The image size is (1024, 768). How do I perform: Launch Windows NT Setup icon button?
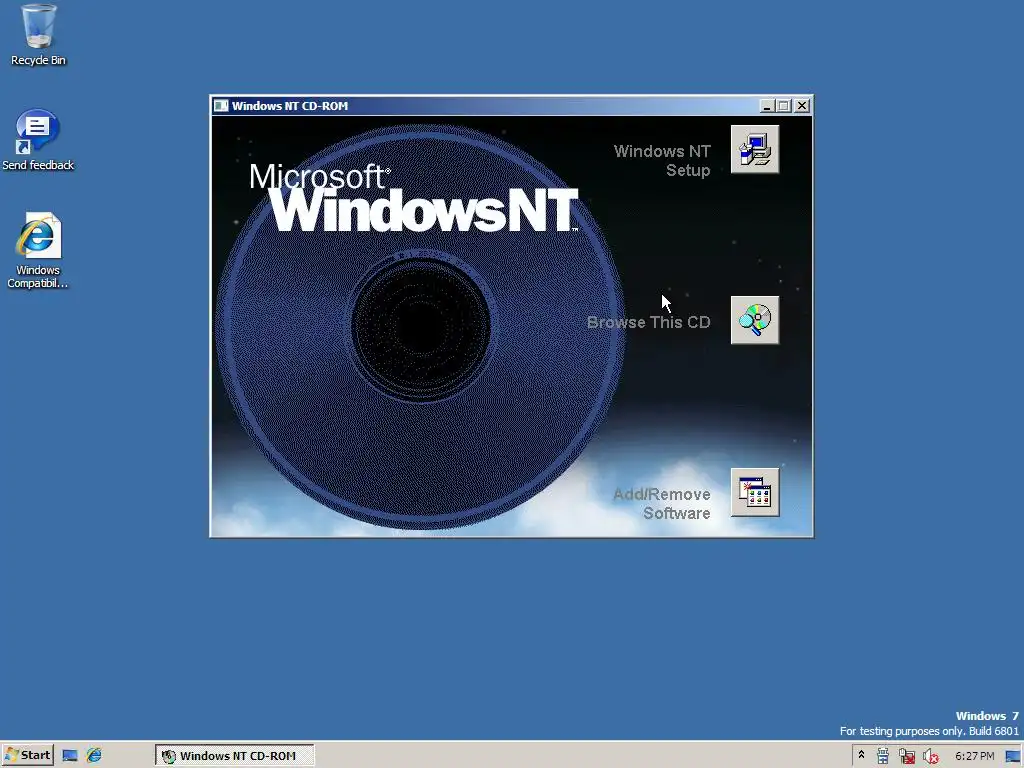(x=755, y=150)
